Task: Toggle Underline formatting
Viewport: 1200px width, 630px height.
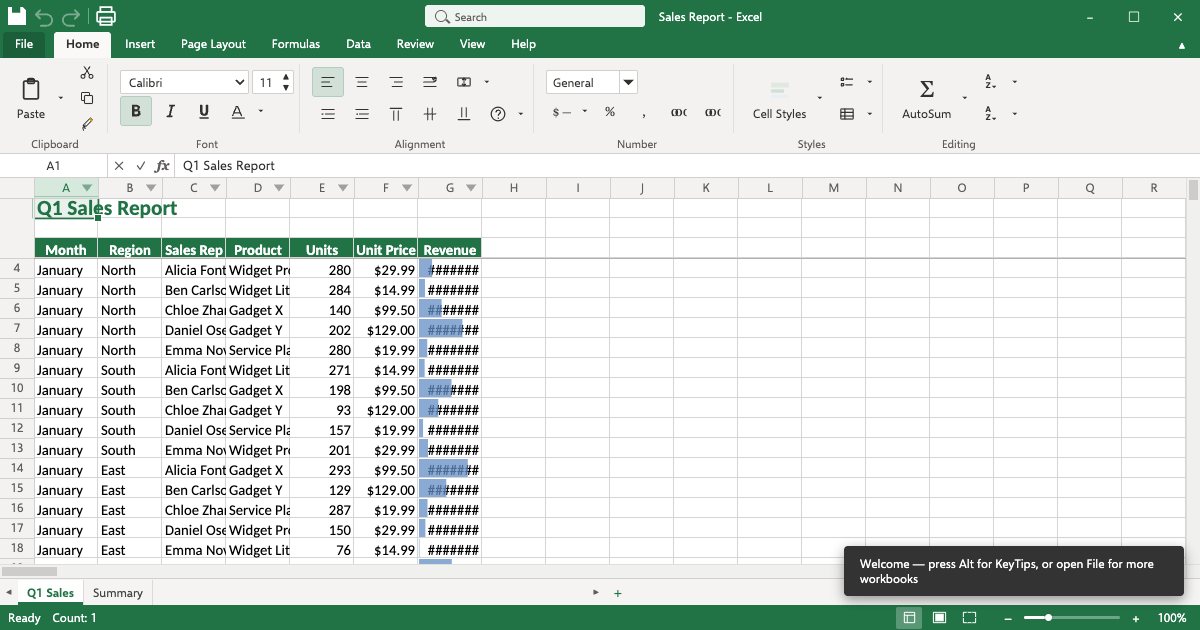Action: coord(204,111)
